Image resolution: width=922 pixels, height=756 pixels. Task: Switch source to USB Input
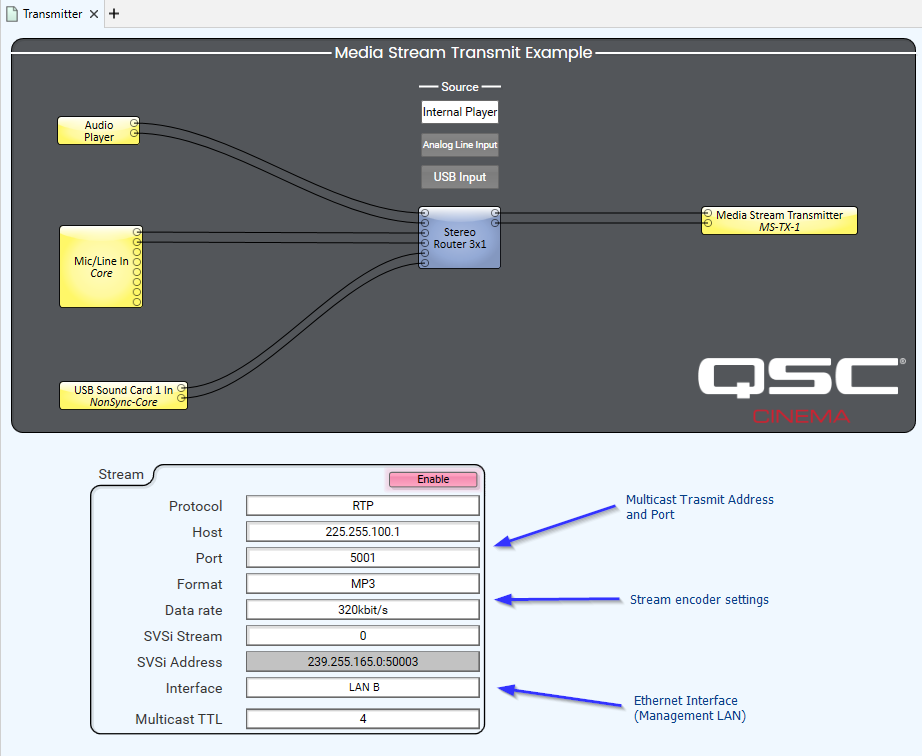460,177
